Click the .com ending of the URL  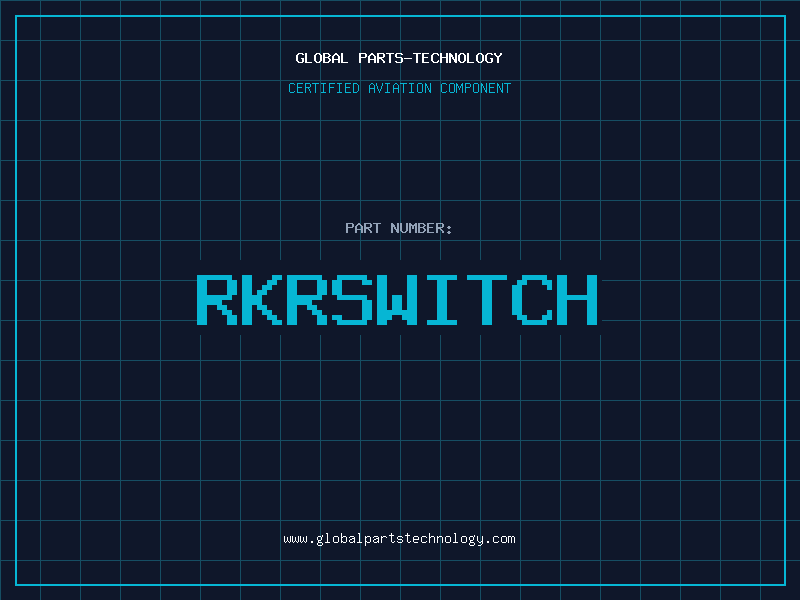501,539
